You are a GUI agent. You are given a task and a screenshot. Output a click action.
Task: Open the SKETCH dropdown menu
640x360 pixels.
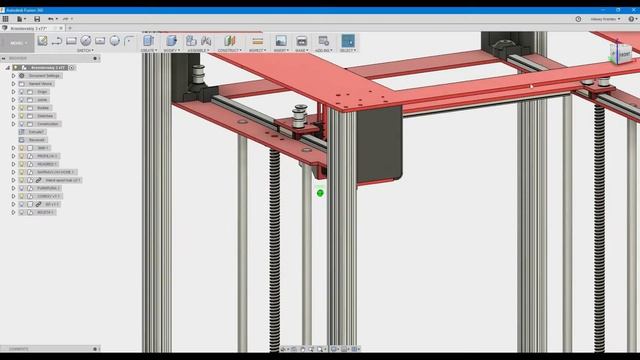click(x=85, y=50)
